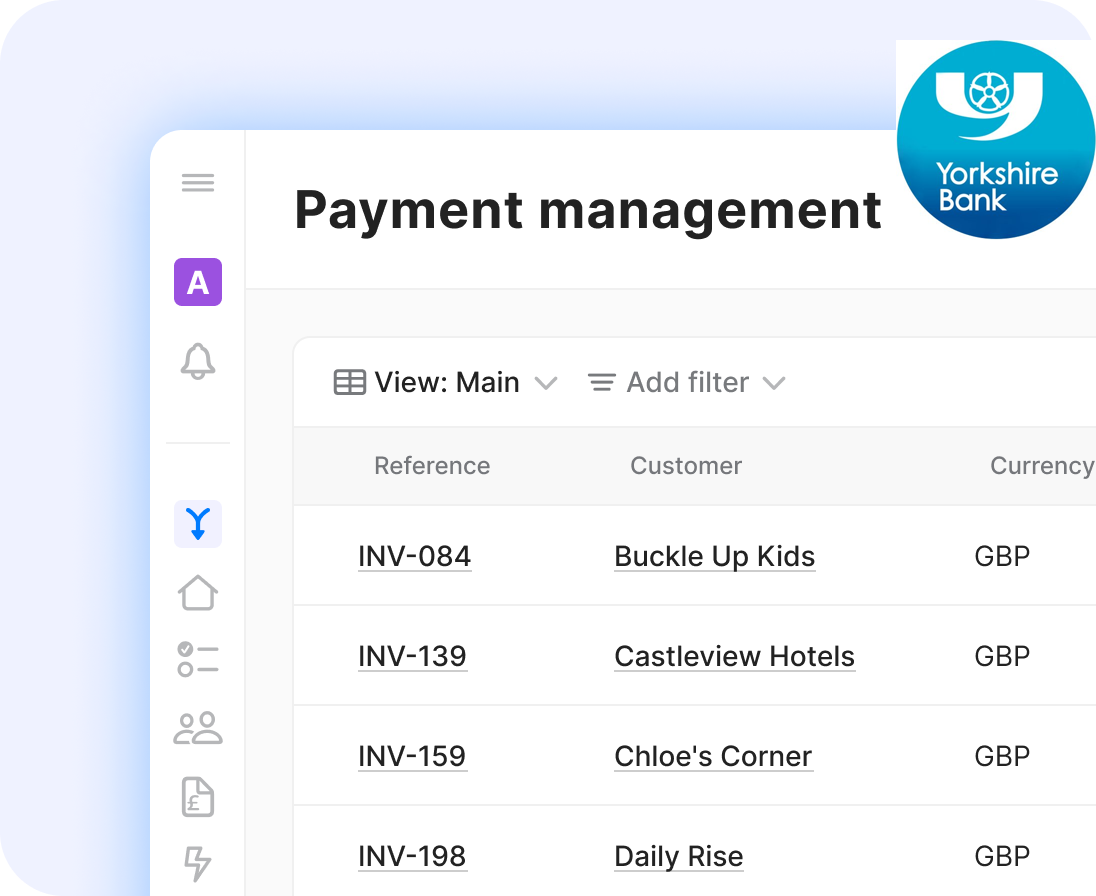Open the customers people icon
Screen dimensions: 1096x896
click(198, 728)
